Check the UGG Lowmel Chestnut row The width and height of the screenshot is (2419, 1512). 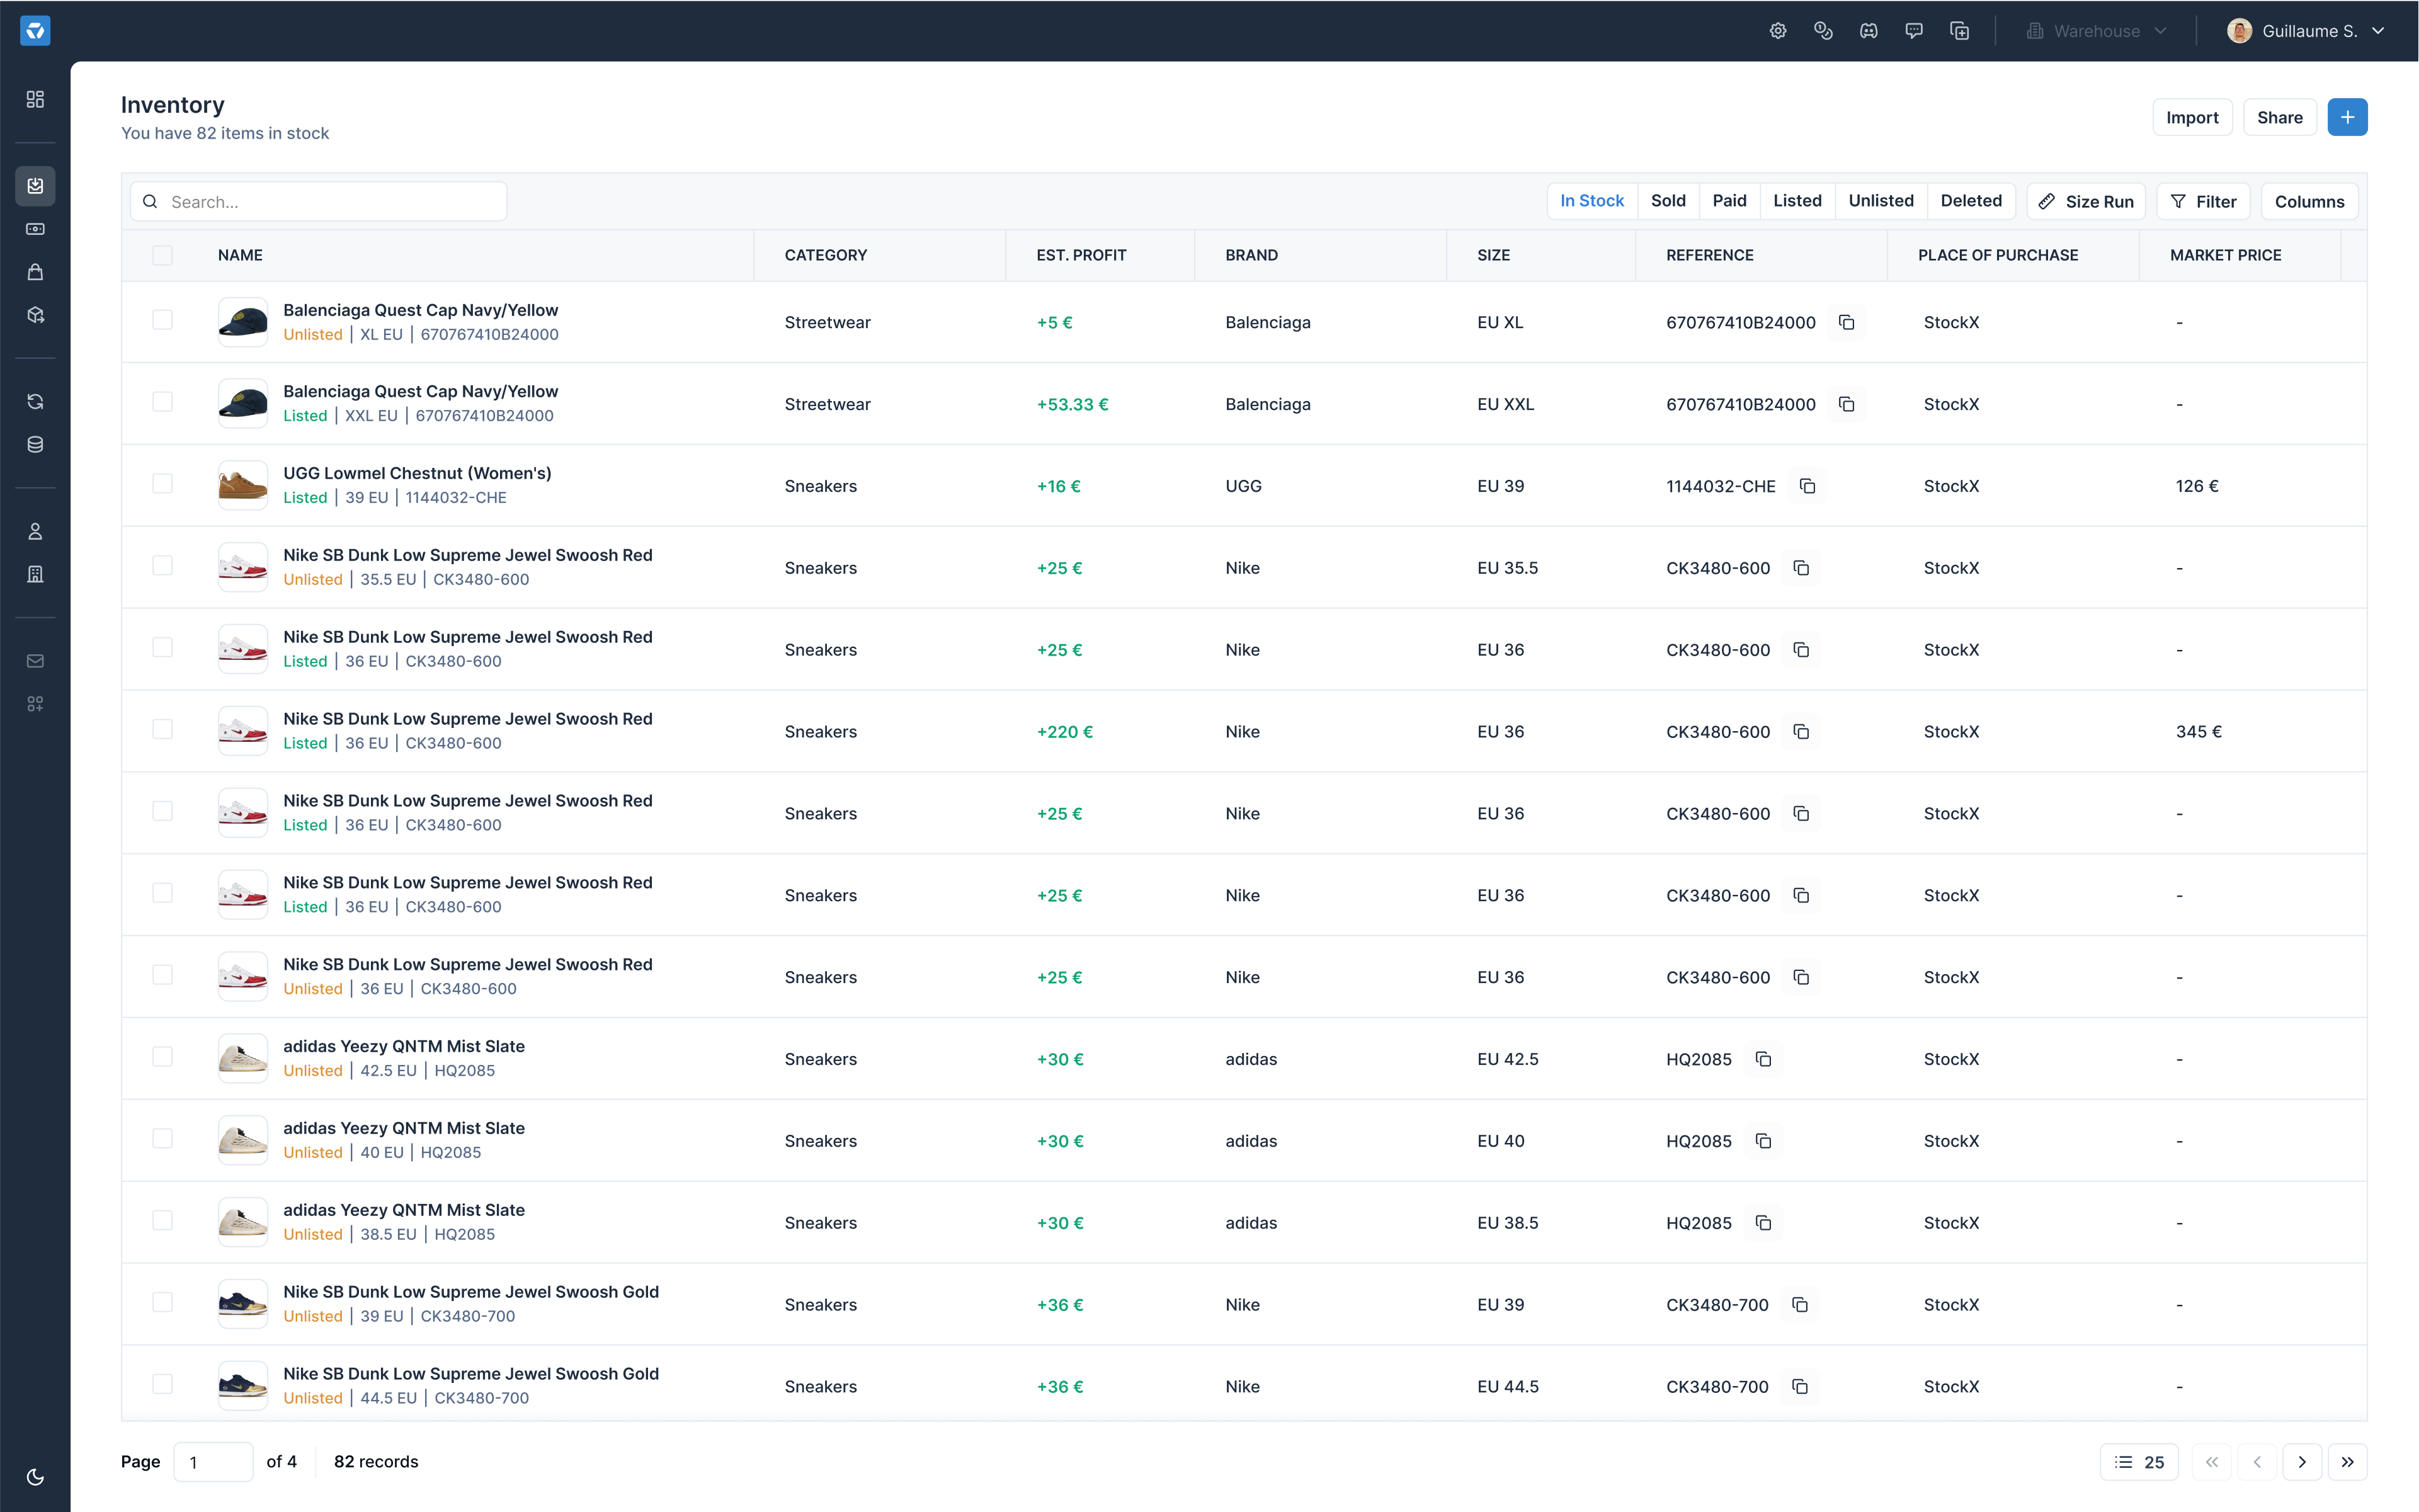[162, 484]
